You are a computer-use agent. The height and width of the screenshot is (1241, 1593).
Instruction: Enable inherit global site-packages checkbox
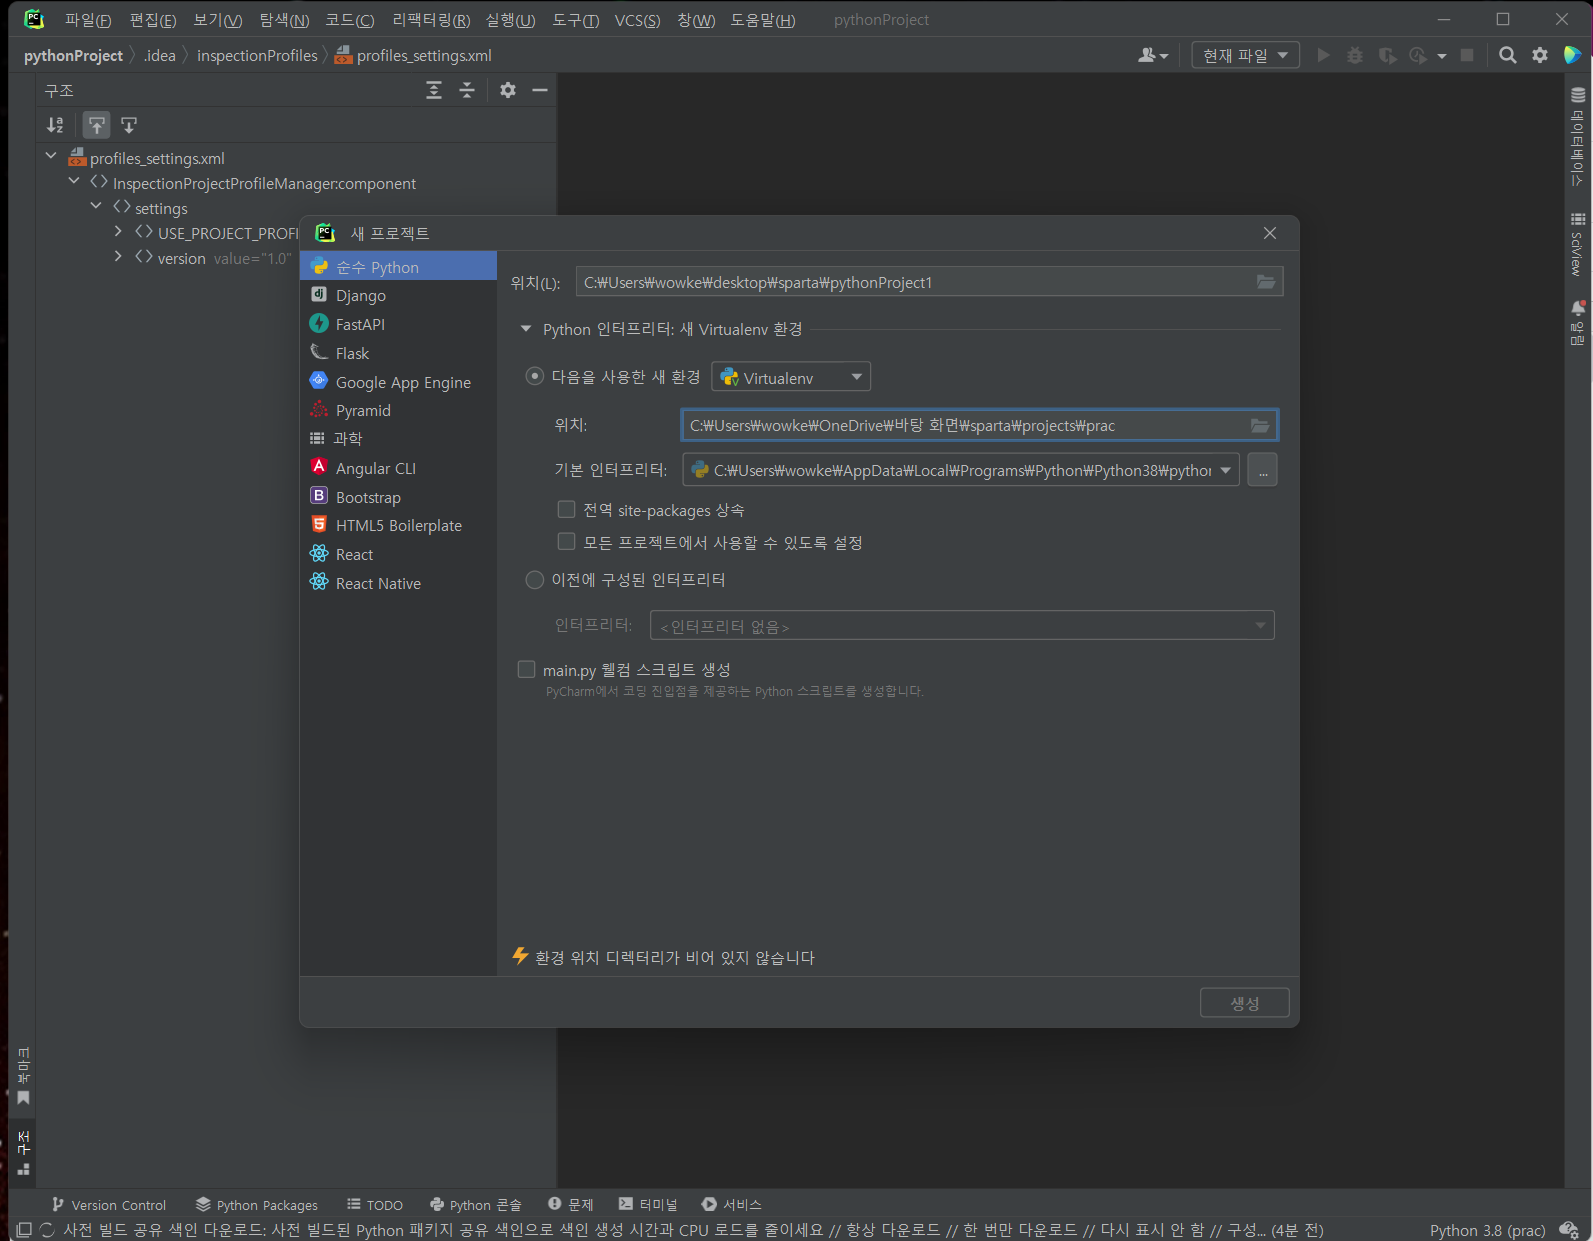pyautogui.click(x=566, y=510)
